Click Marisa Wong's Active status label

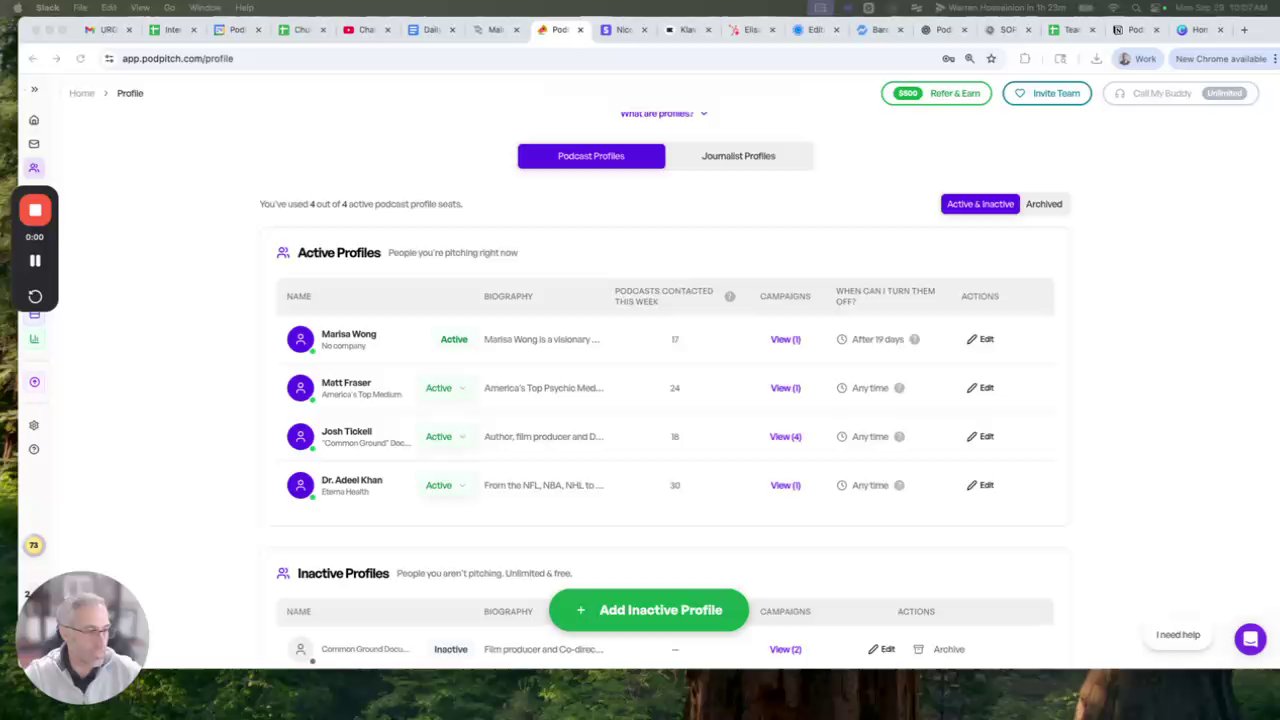click(x=454, y=339)
